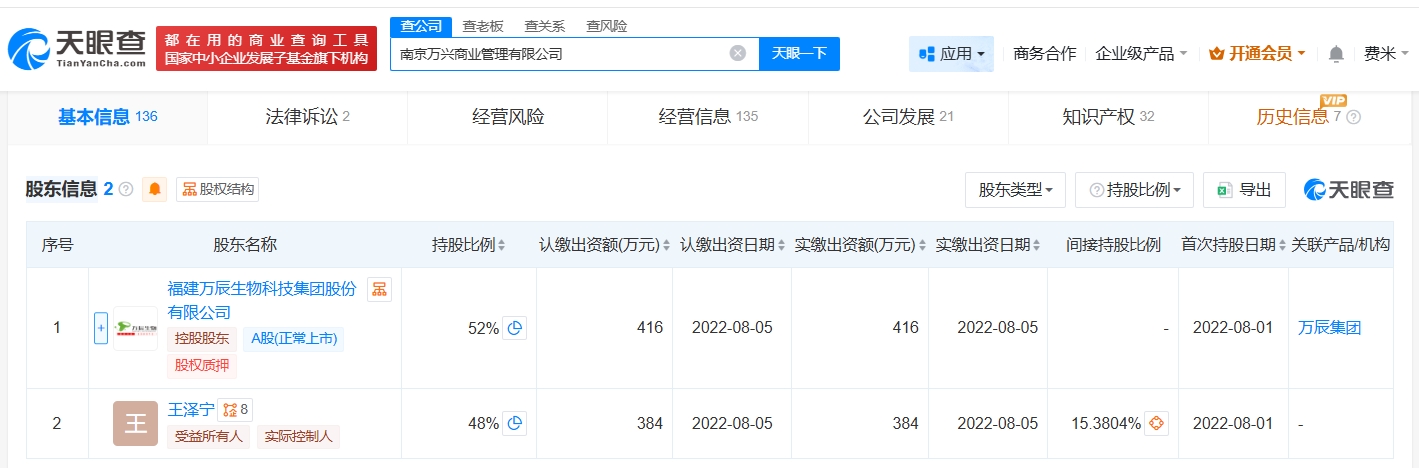This screenshot has height=468, width=1419.
Task: Click the 天眼一下 search button
Action: (799, 54)
